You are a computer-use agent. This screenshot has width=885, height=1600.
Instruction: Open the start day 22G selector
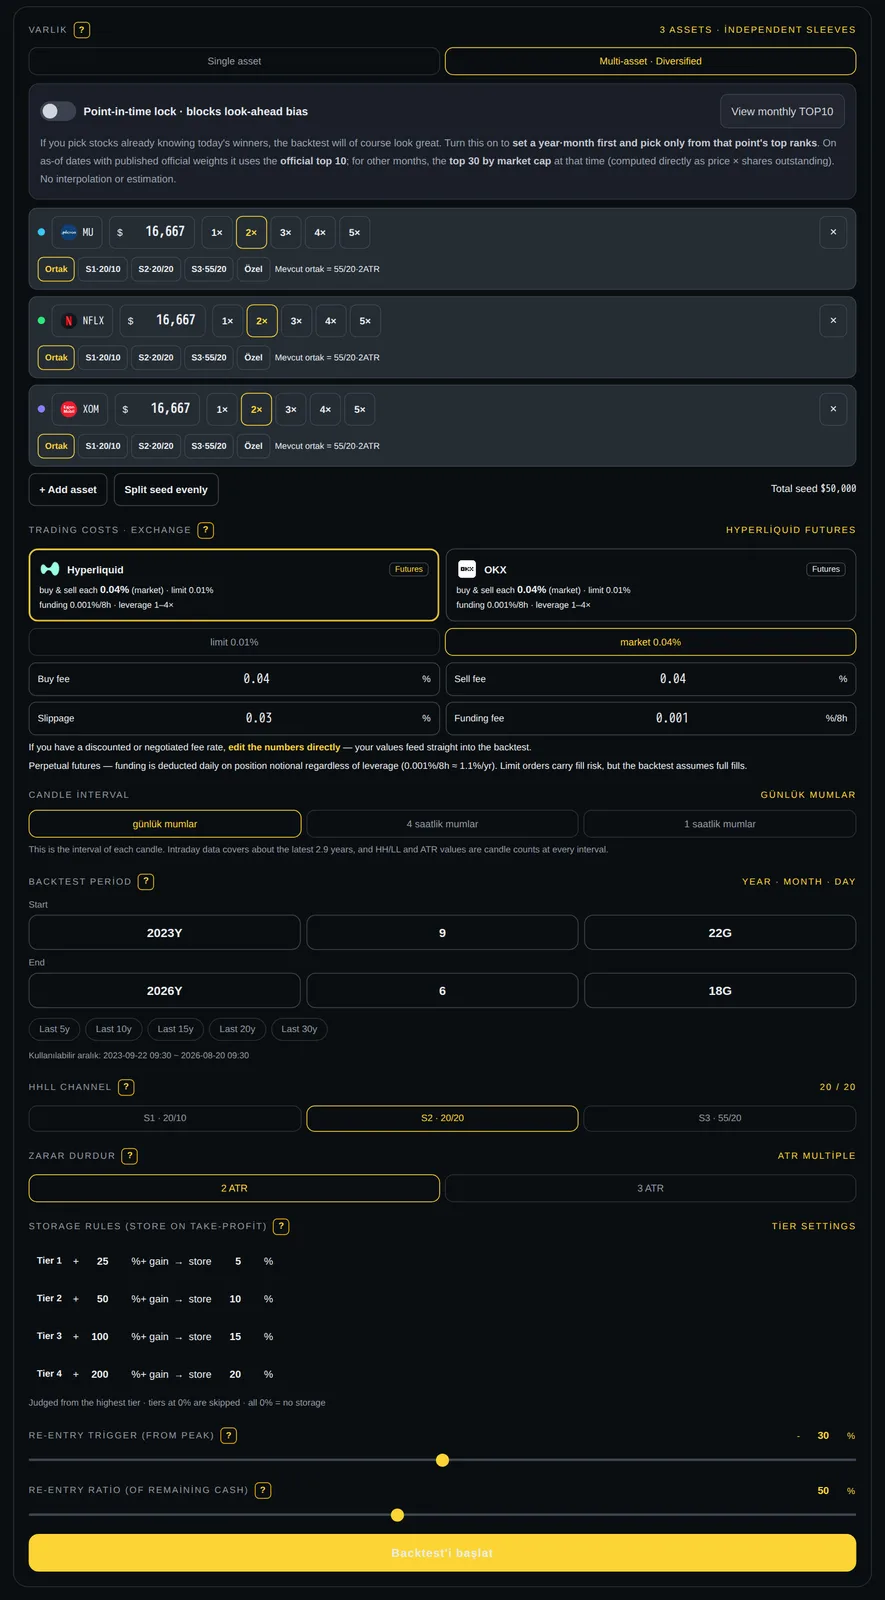click(x=720, y=932)
